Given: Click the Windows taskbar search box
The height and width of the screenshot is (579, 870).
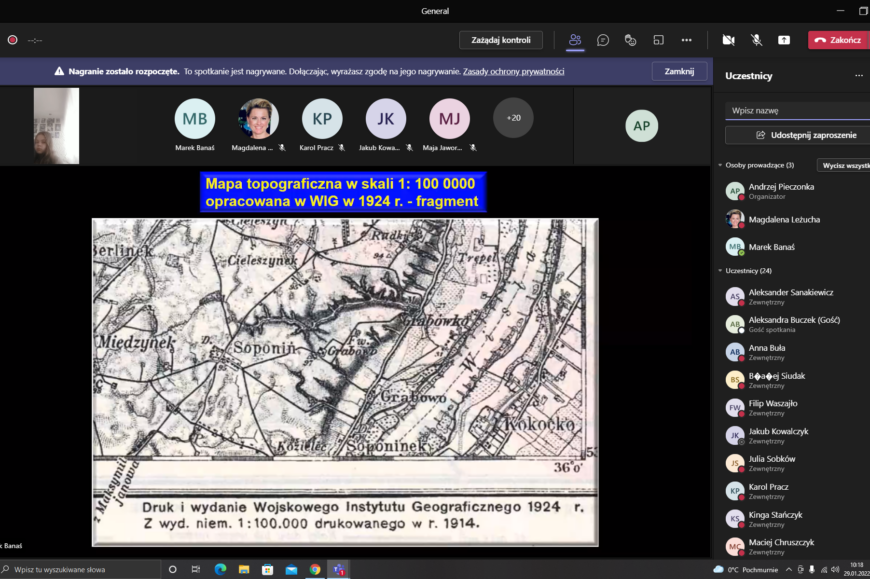Looking at the screenshot, I should [80, 570].
